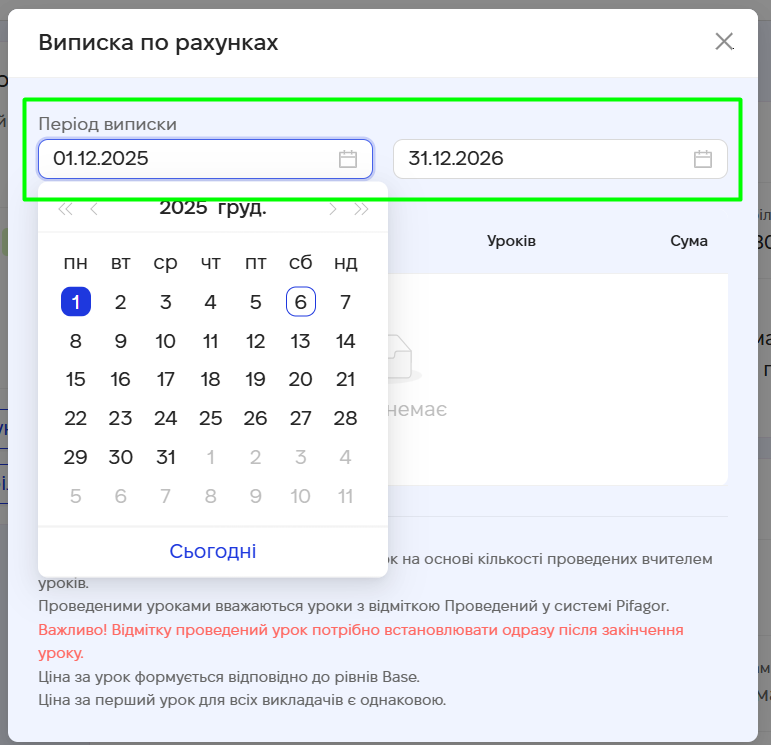Image resolution: width=771 pixels, height=745 pixels.
Task: Go to previous month arrow
Action: point(94,209)
